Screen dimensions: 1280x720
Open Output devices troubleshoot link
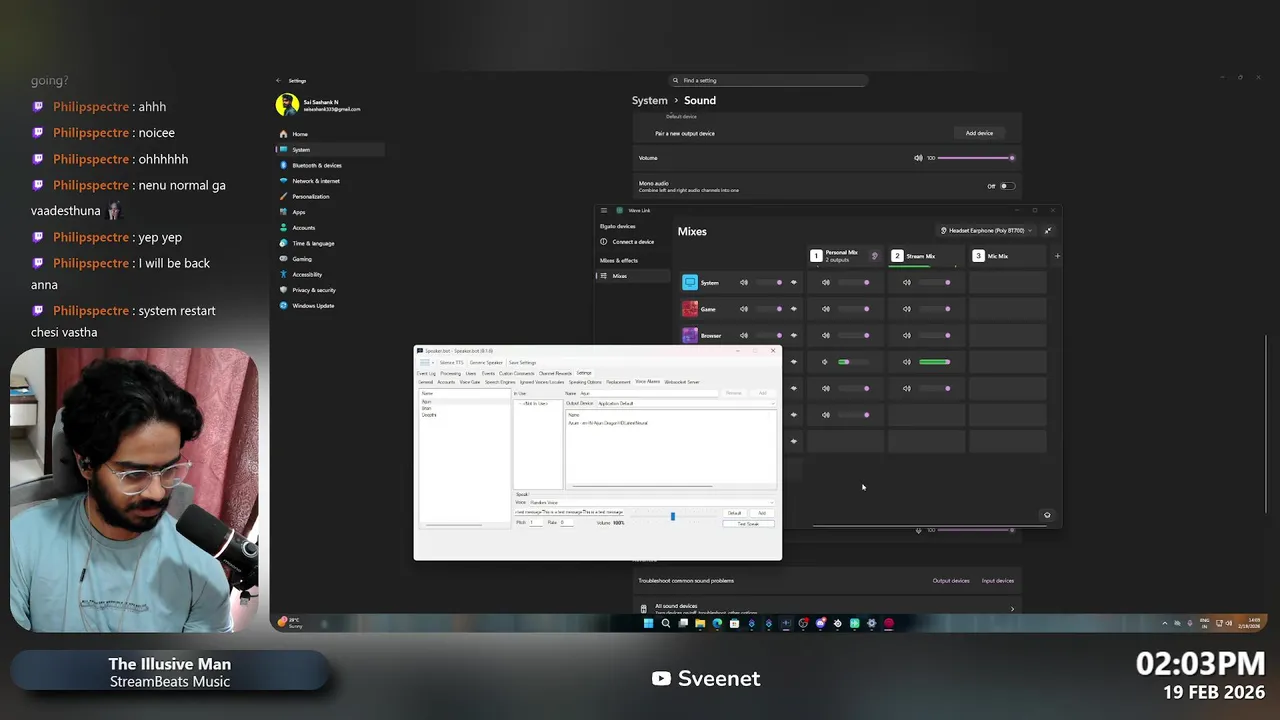click(951, 581)
